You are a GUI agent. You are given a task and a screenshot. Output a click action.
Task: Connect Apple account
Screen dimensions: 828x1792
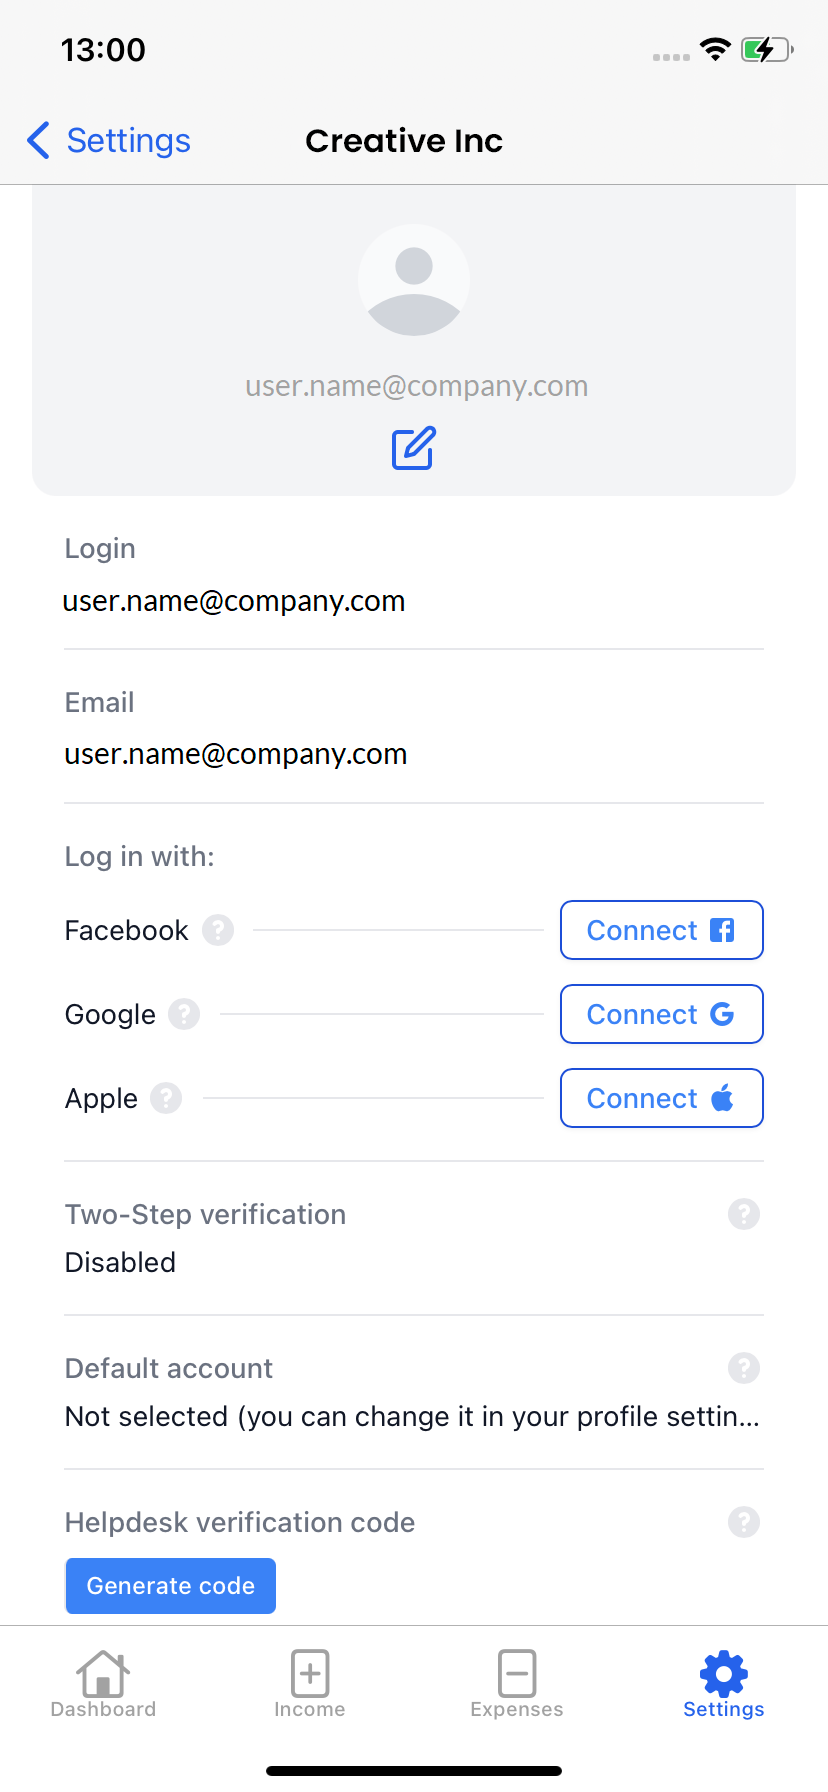pyautogui.click(x=661, y=1098)
